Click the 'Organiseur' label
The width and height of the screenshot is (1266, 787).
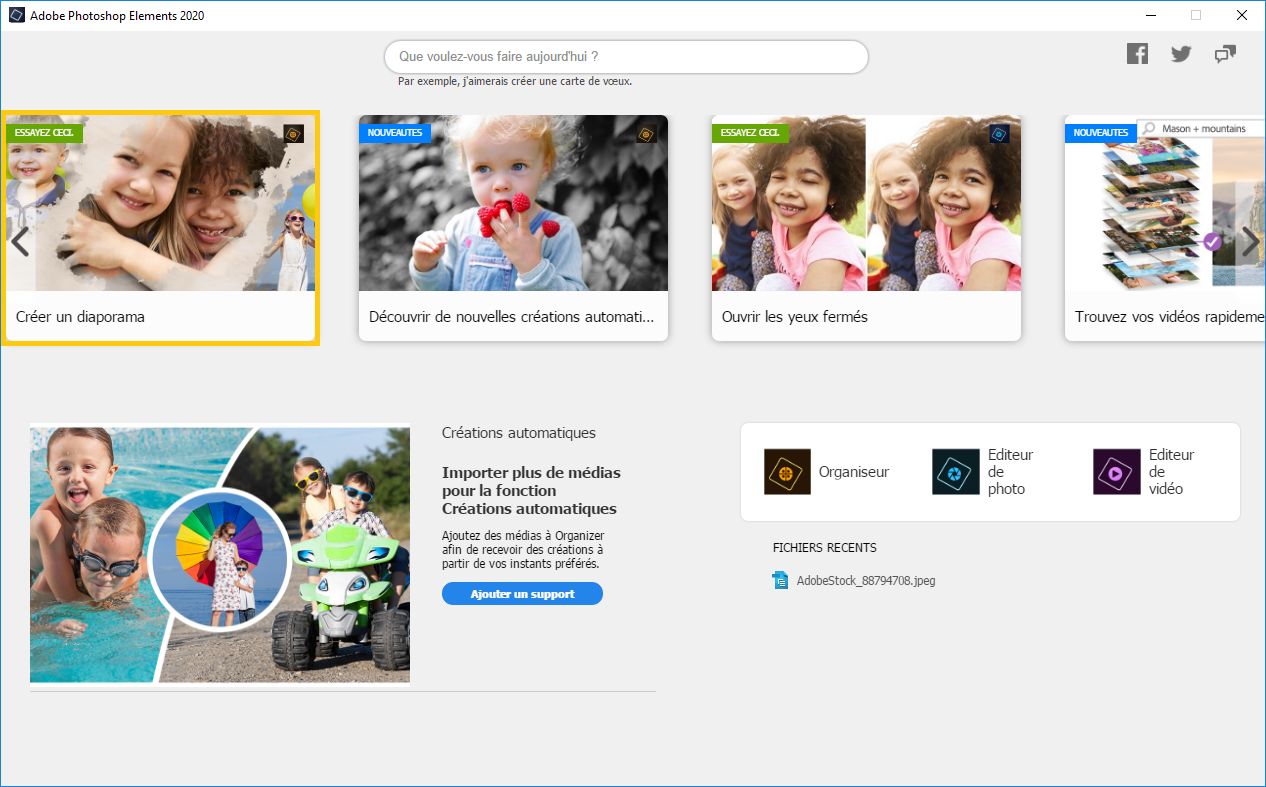[854, 472]
